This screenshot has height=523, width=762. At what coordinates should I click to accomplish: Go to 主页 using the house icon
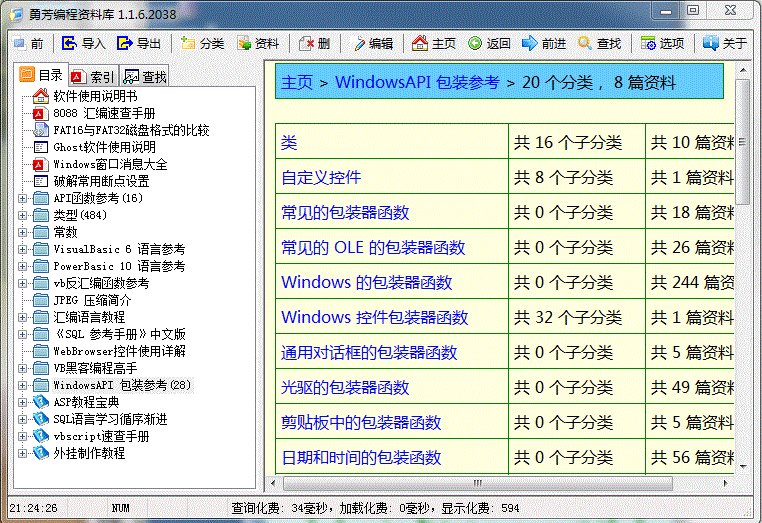coord(420,43)
